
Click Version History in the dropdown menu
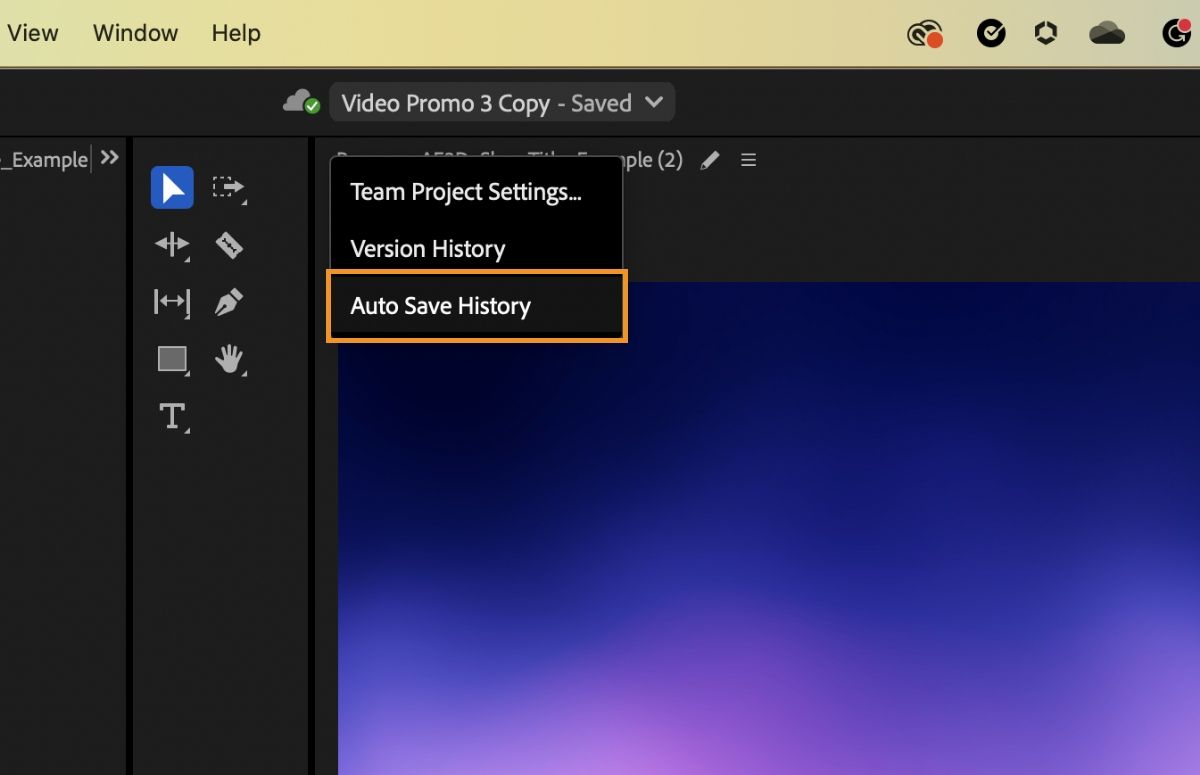click(427, 249)
